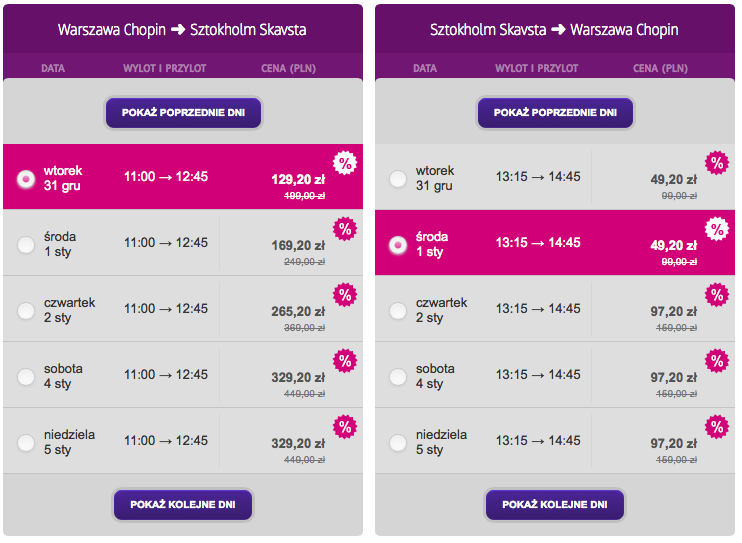Select outbound czwartek 2 sty radio button
The image size is (742, 543).
pyautogui.click(x=26, y=311)
